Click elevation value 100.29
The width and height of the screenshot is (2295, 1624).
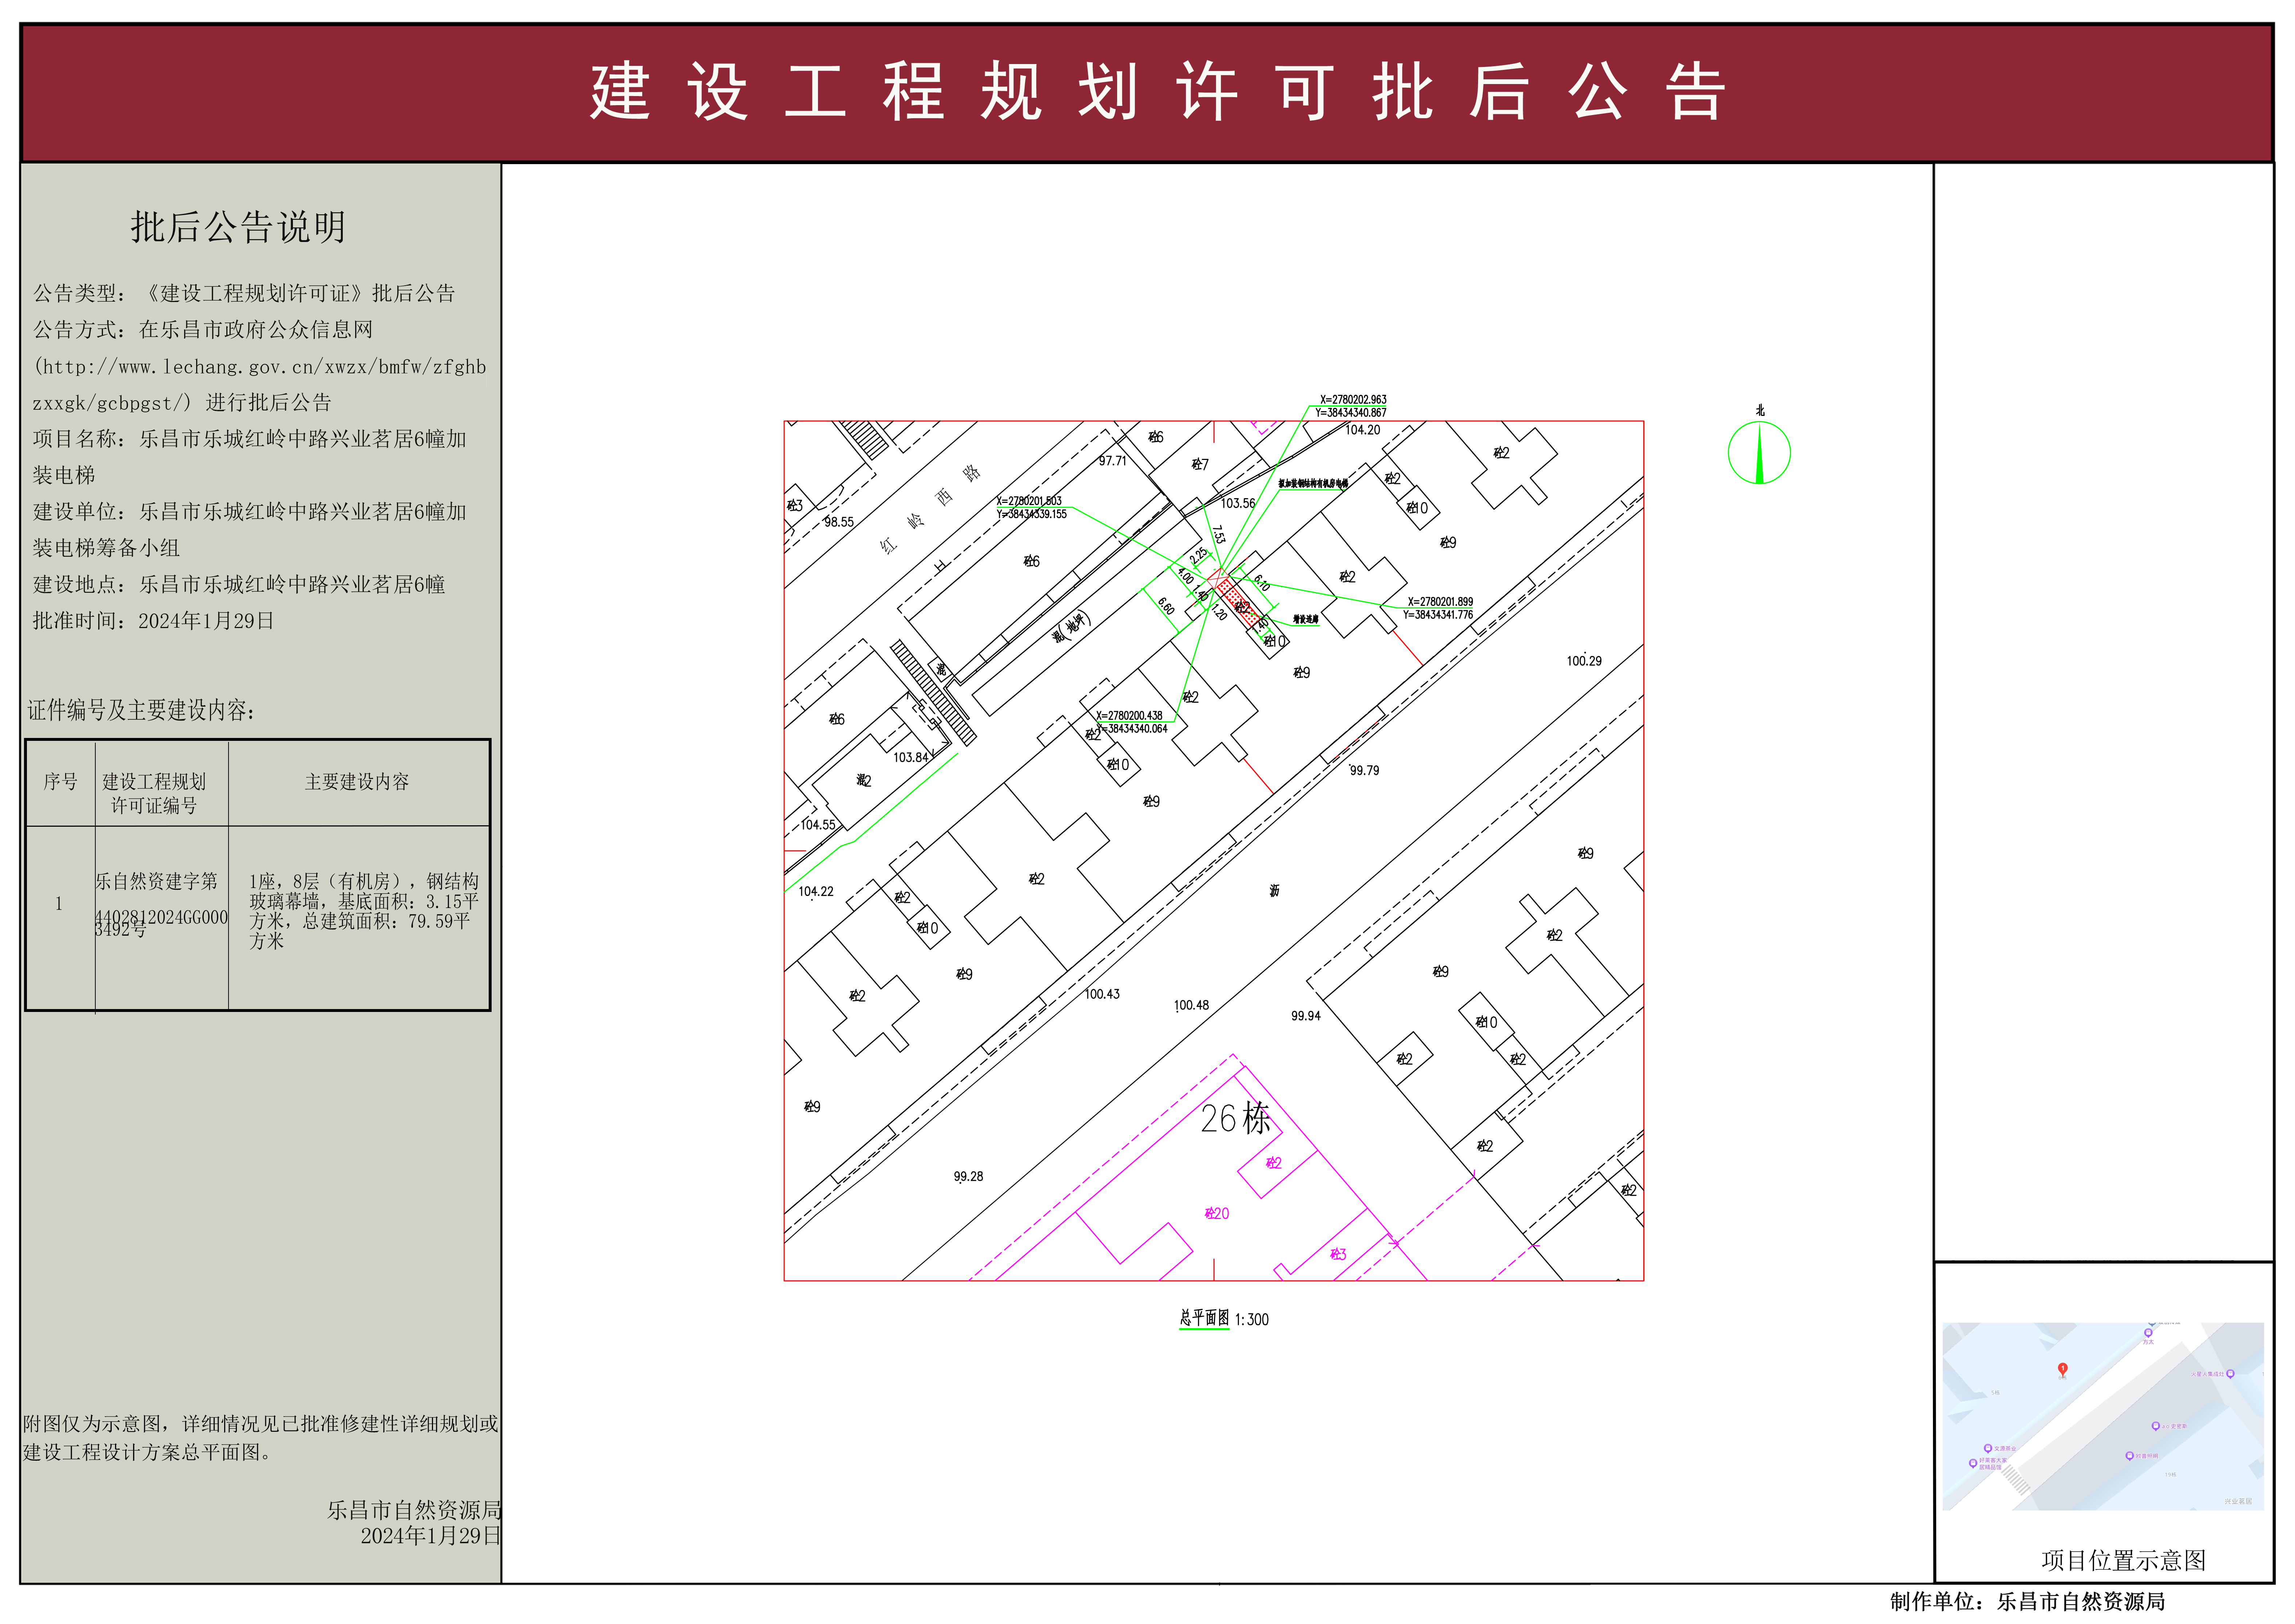1584,661
